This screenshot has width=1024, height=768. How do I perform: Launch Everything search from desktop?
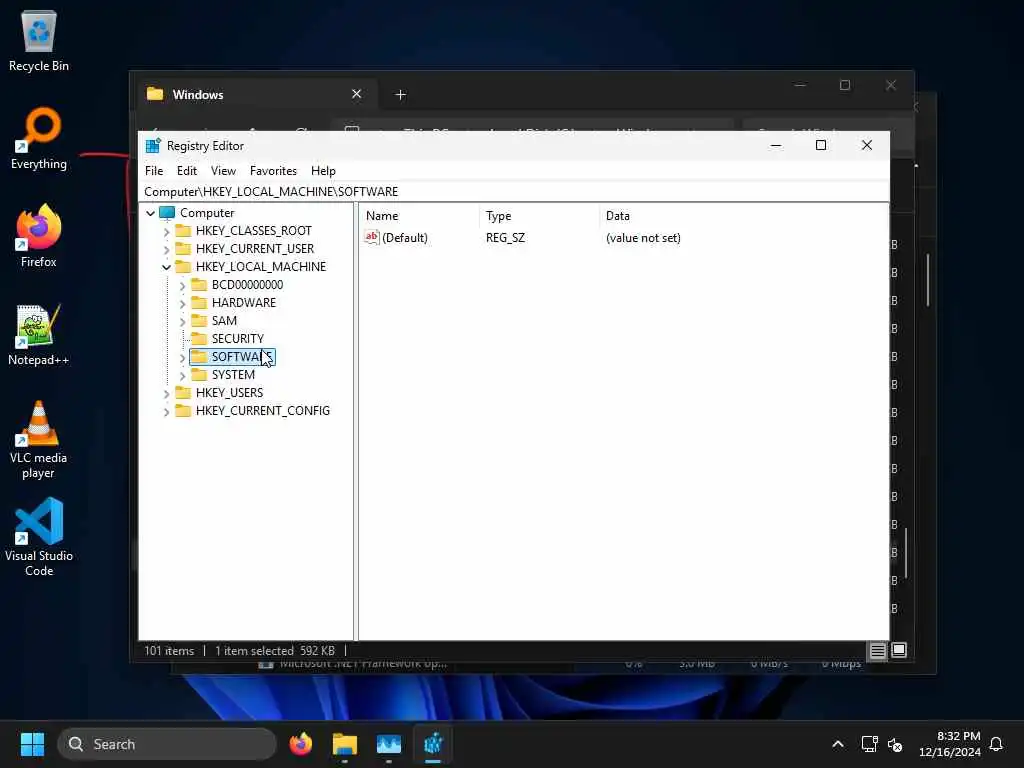[39, 139]
